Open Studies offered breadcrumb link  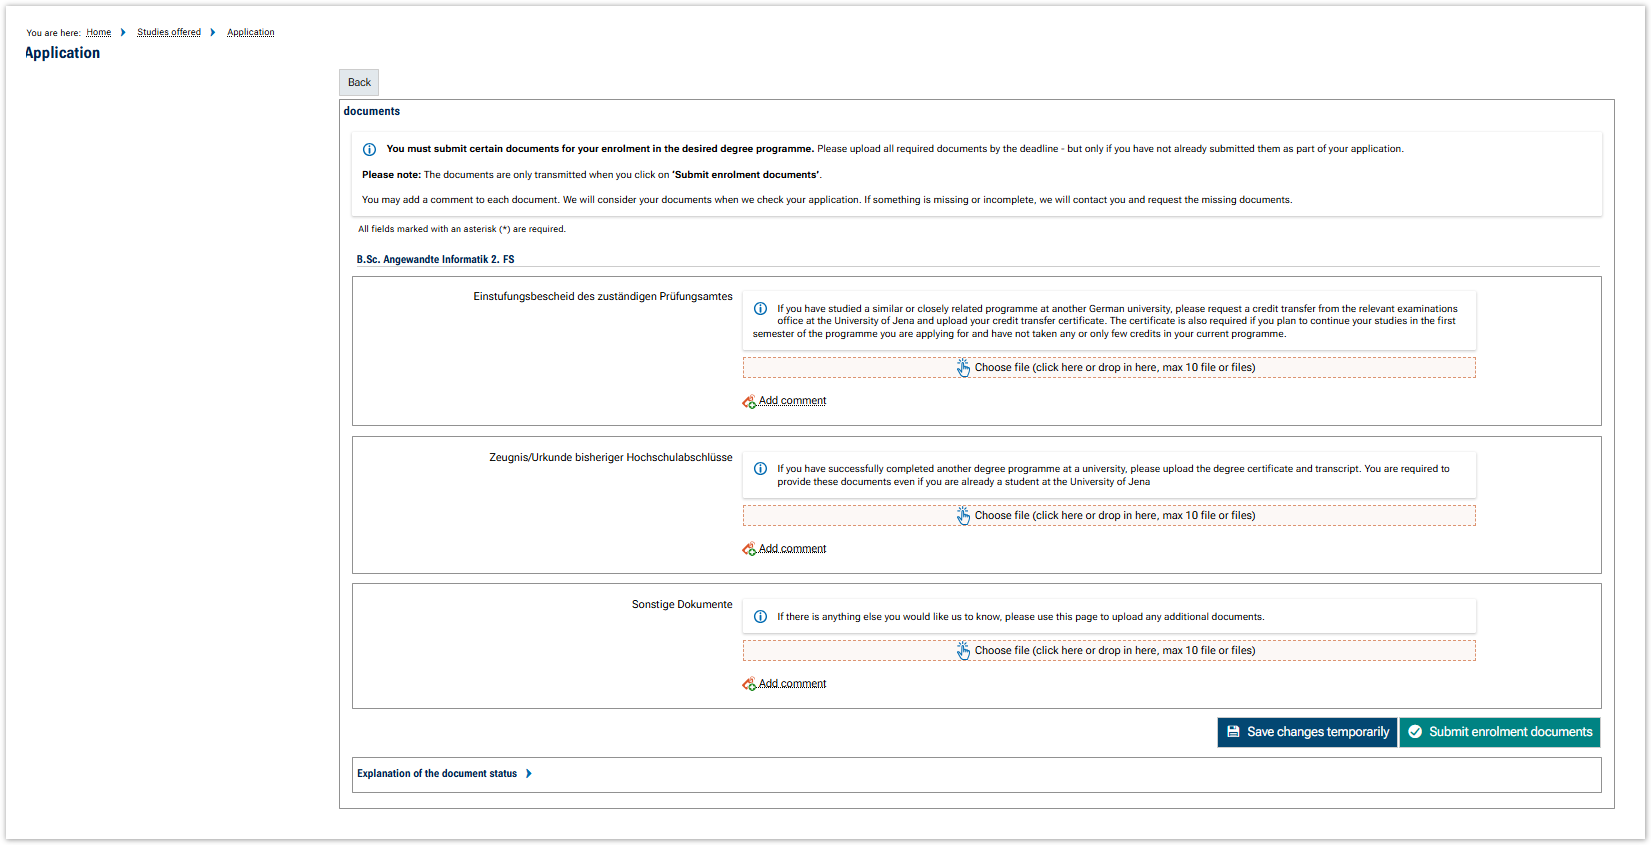coord(168,33)
